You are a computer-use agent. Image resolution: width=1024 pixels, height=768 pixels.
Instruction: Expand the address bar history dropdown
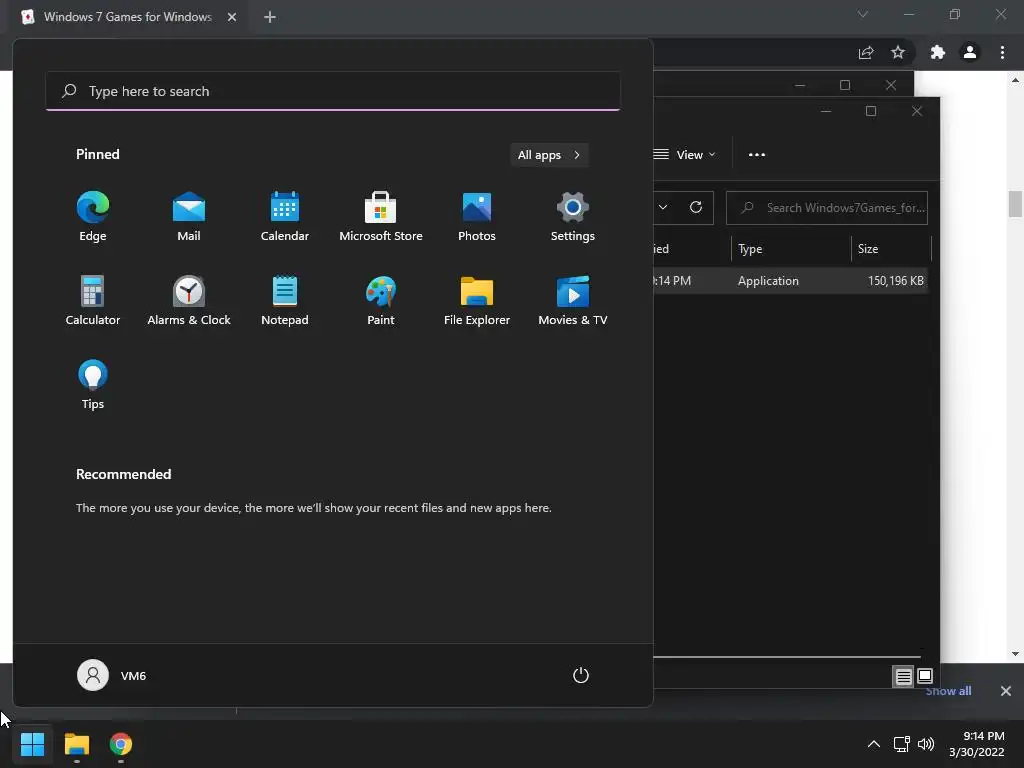pyautogui.click(x=663, y=207)
